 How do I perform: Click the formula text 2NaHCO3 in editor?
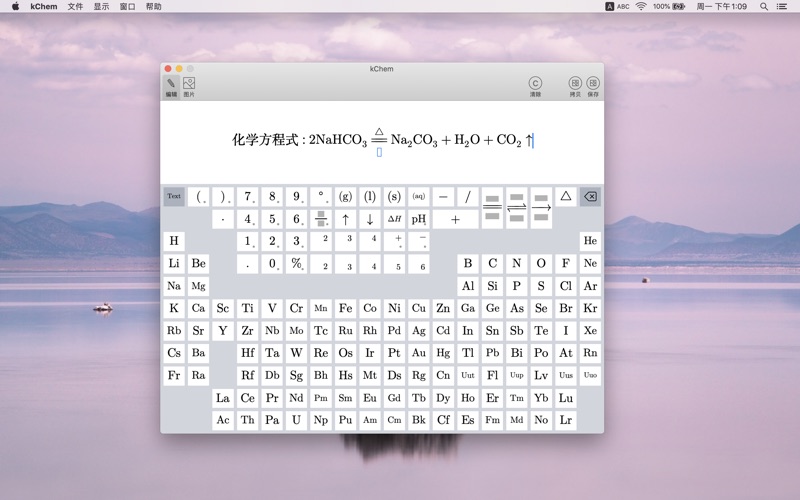coord(338,140)
